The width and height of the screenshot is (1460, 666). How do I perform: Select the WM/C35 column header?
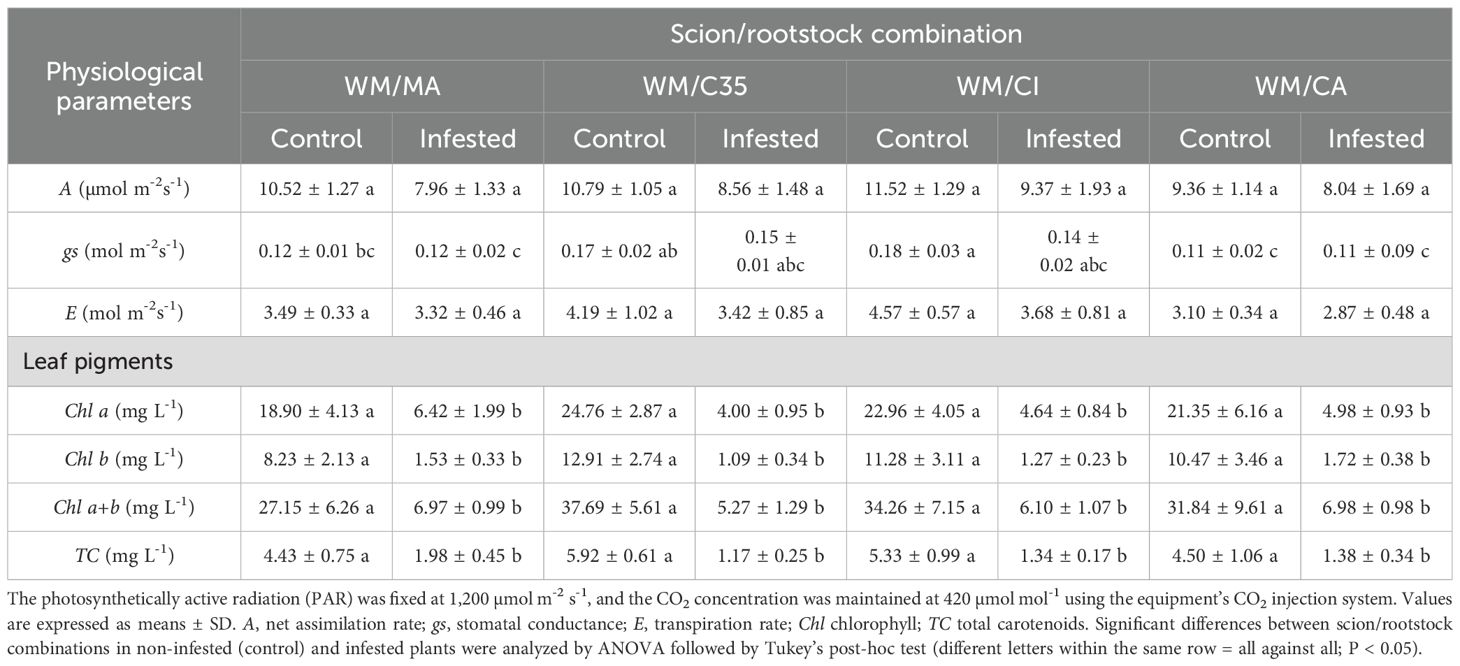[x=695, y=87]
